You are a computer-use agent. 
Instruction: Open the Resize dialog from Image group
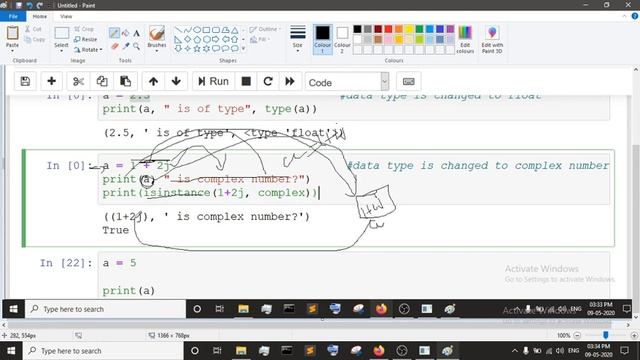tap(85, 39)
